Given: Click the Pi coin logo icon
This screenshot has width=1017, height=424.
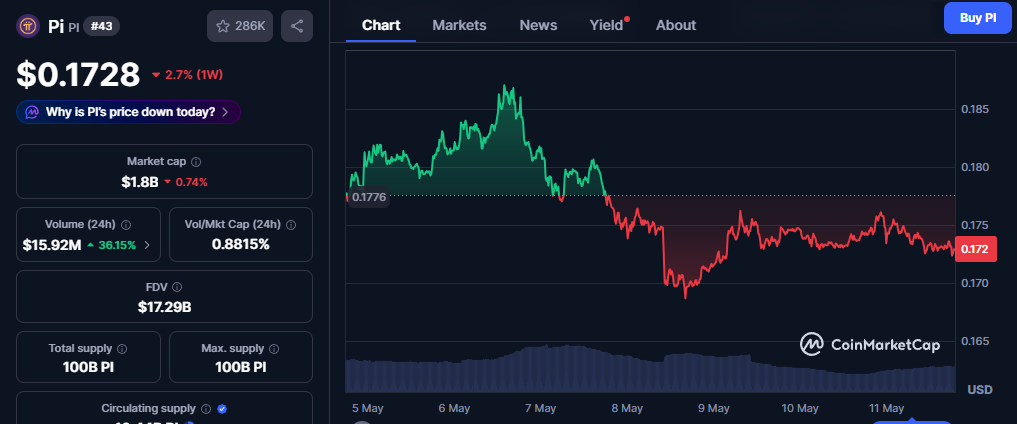Looking at the screenshot, I should coord(29,26).
